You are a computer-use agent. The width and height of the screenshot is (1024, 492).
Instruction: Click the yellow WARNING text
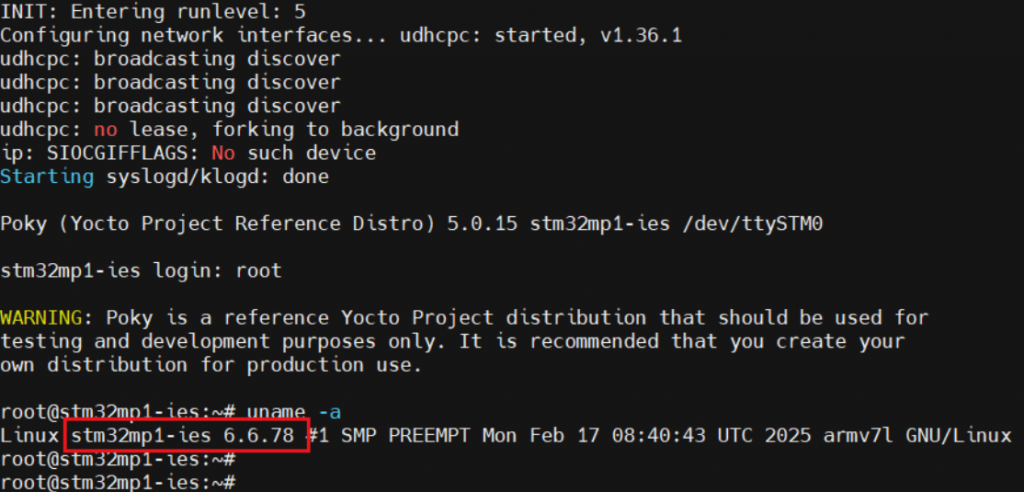click(x=40, y=317)
